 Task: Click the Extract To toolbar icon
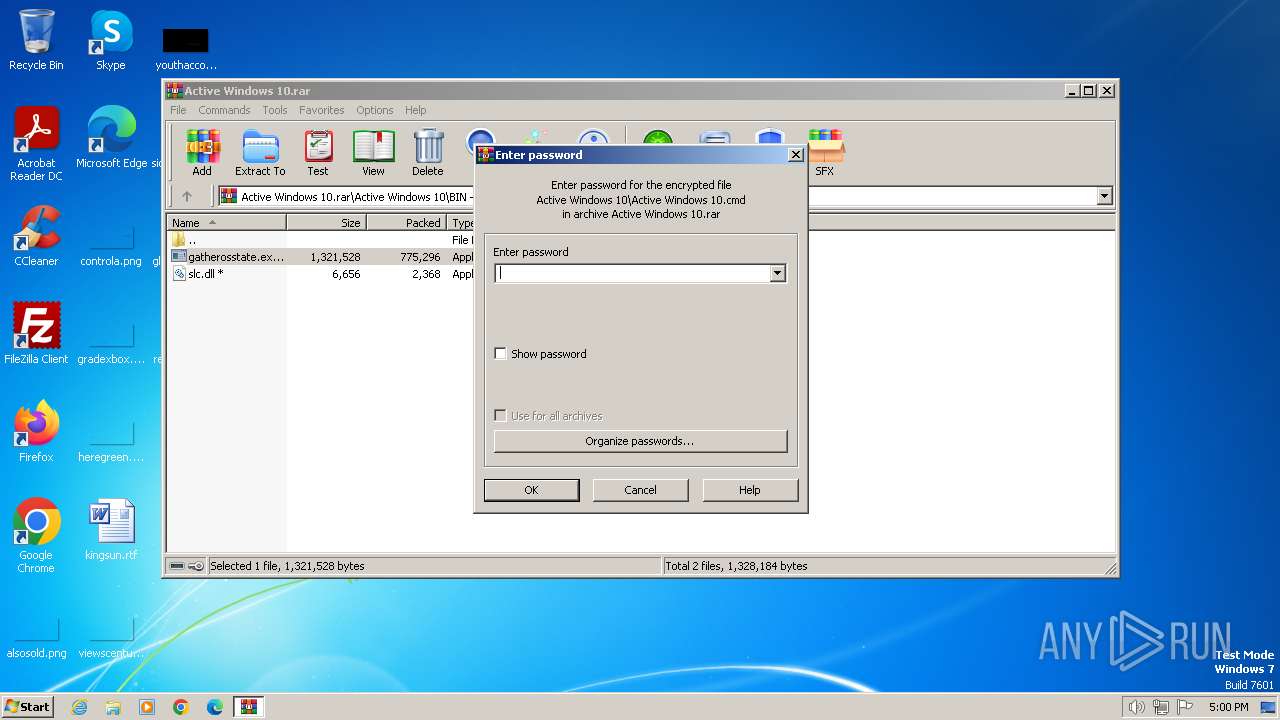[260, 146]
